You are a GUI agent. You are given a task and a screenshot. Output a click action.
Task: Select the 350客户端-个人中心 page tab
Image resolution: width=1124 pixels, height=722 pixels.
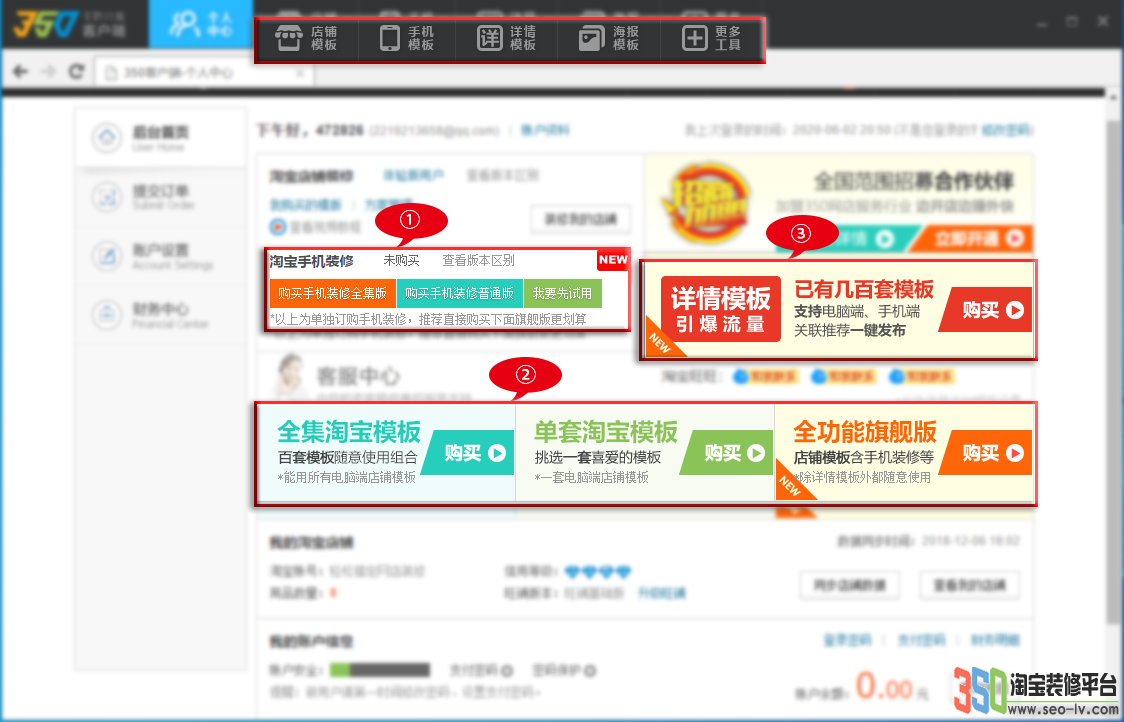coord(204,72)
